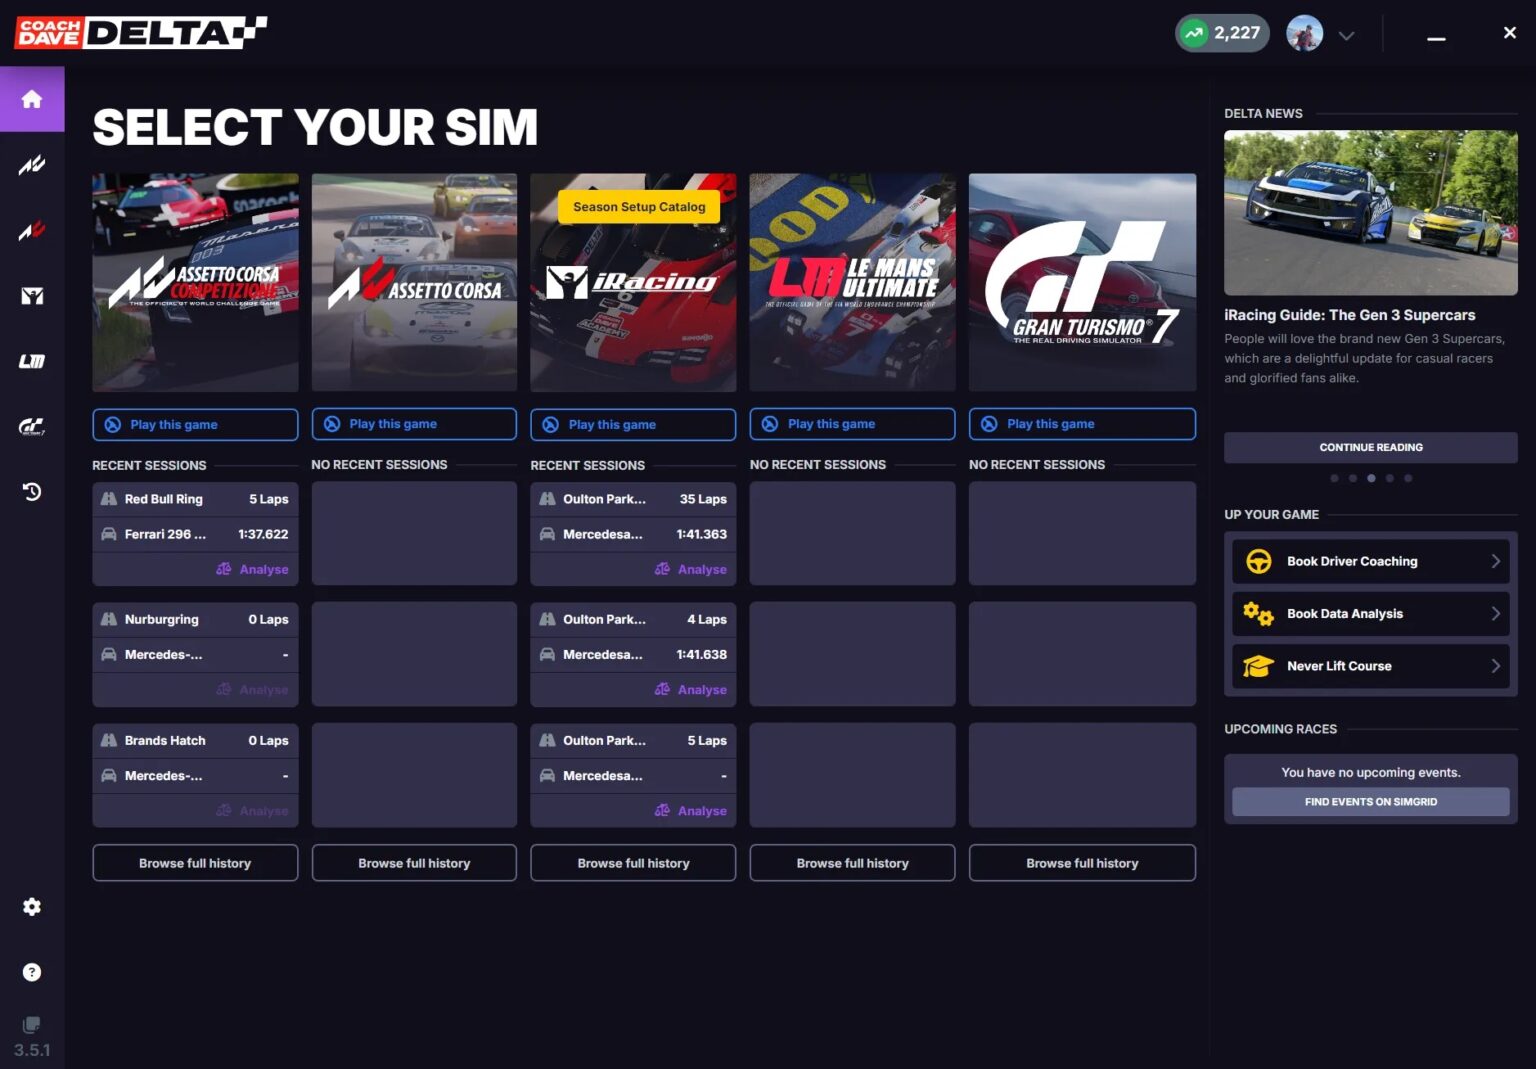This screenshot has height=1069, width=1536.
Task: Open the Never Lift Course item
Action: 1370,666
